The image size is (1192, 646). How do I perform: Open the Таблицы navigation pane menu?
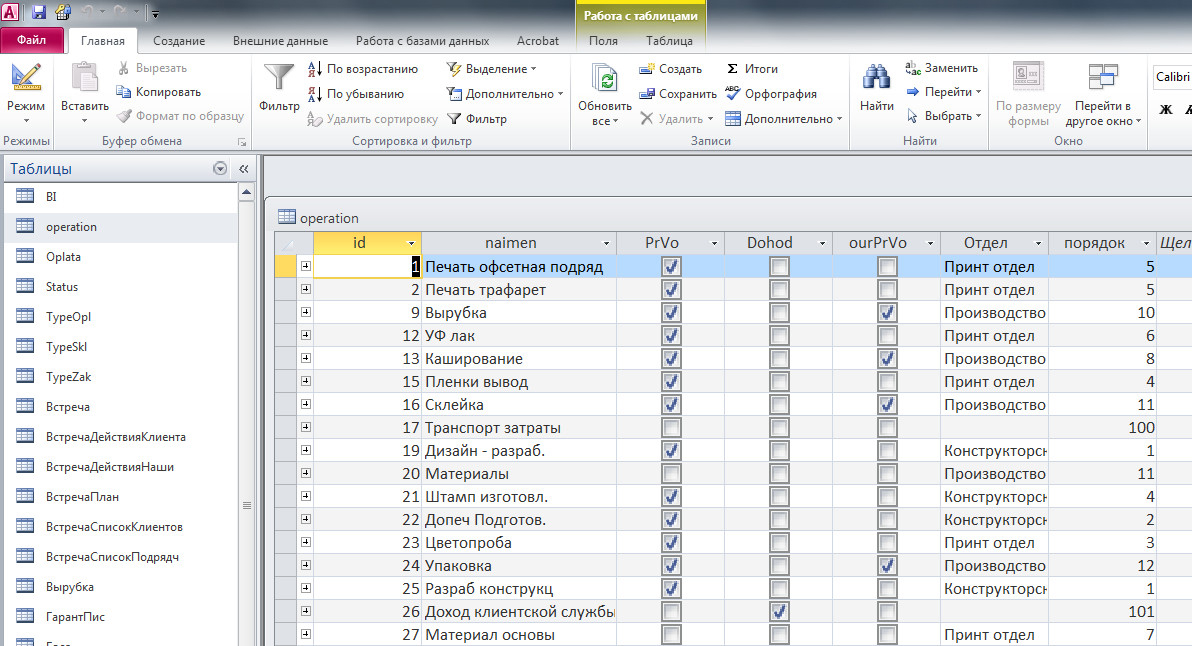coord(220,169)
